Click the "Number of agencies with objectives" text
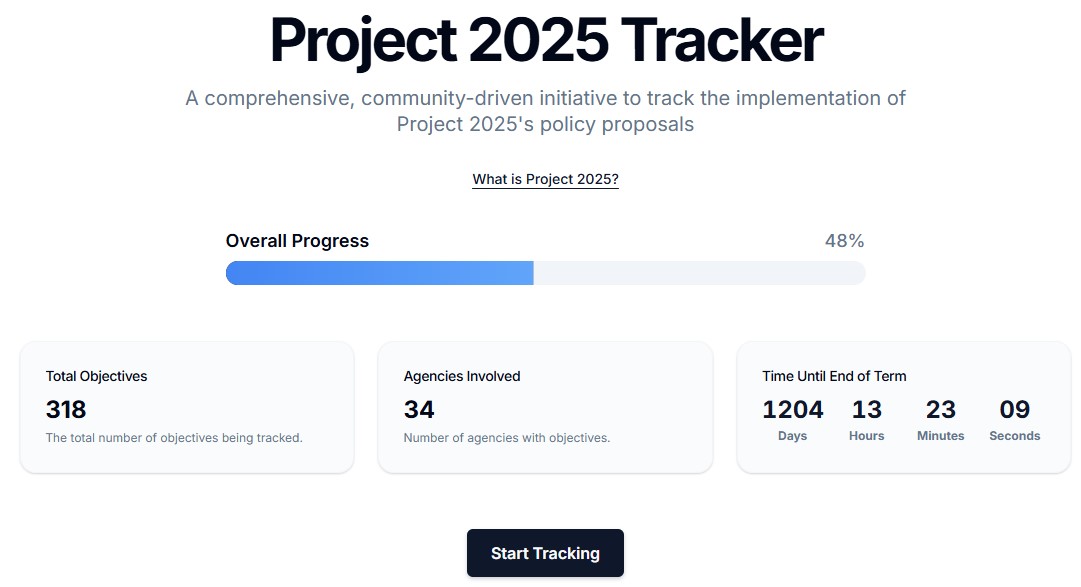 pos(506,438)
